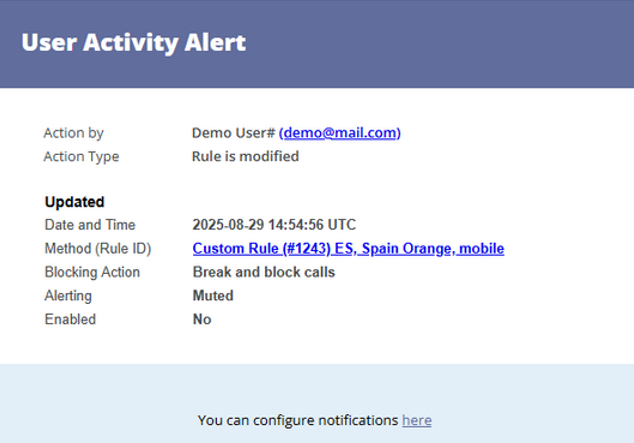Select the 'Enabled' label
This screenshot has width=634, height=443.
click(70, 319)
